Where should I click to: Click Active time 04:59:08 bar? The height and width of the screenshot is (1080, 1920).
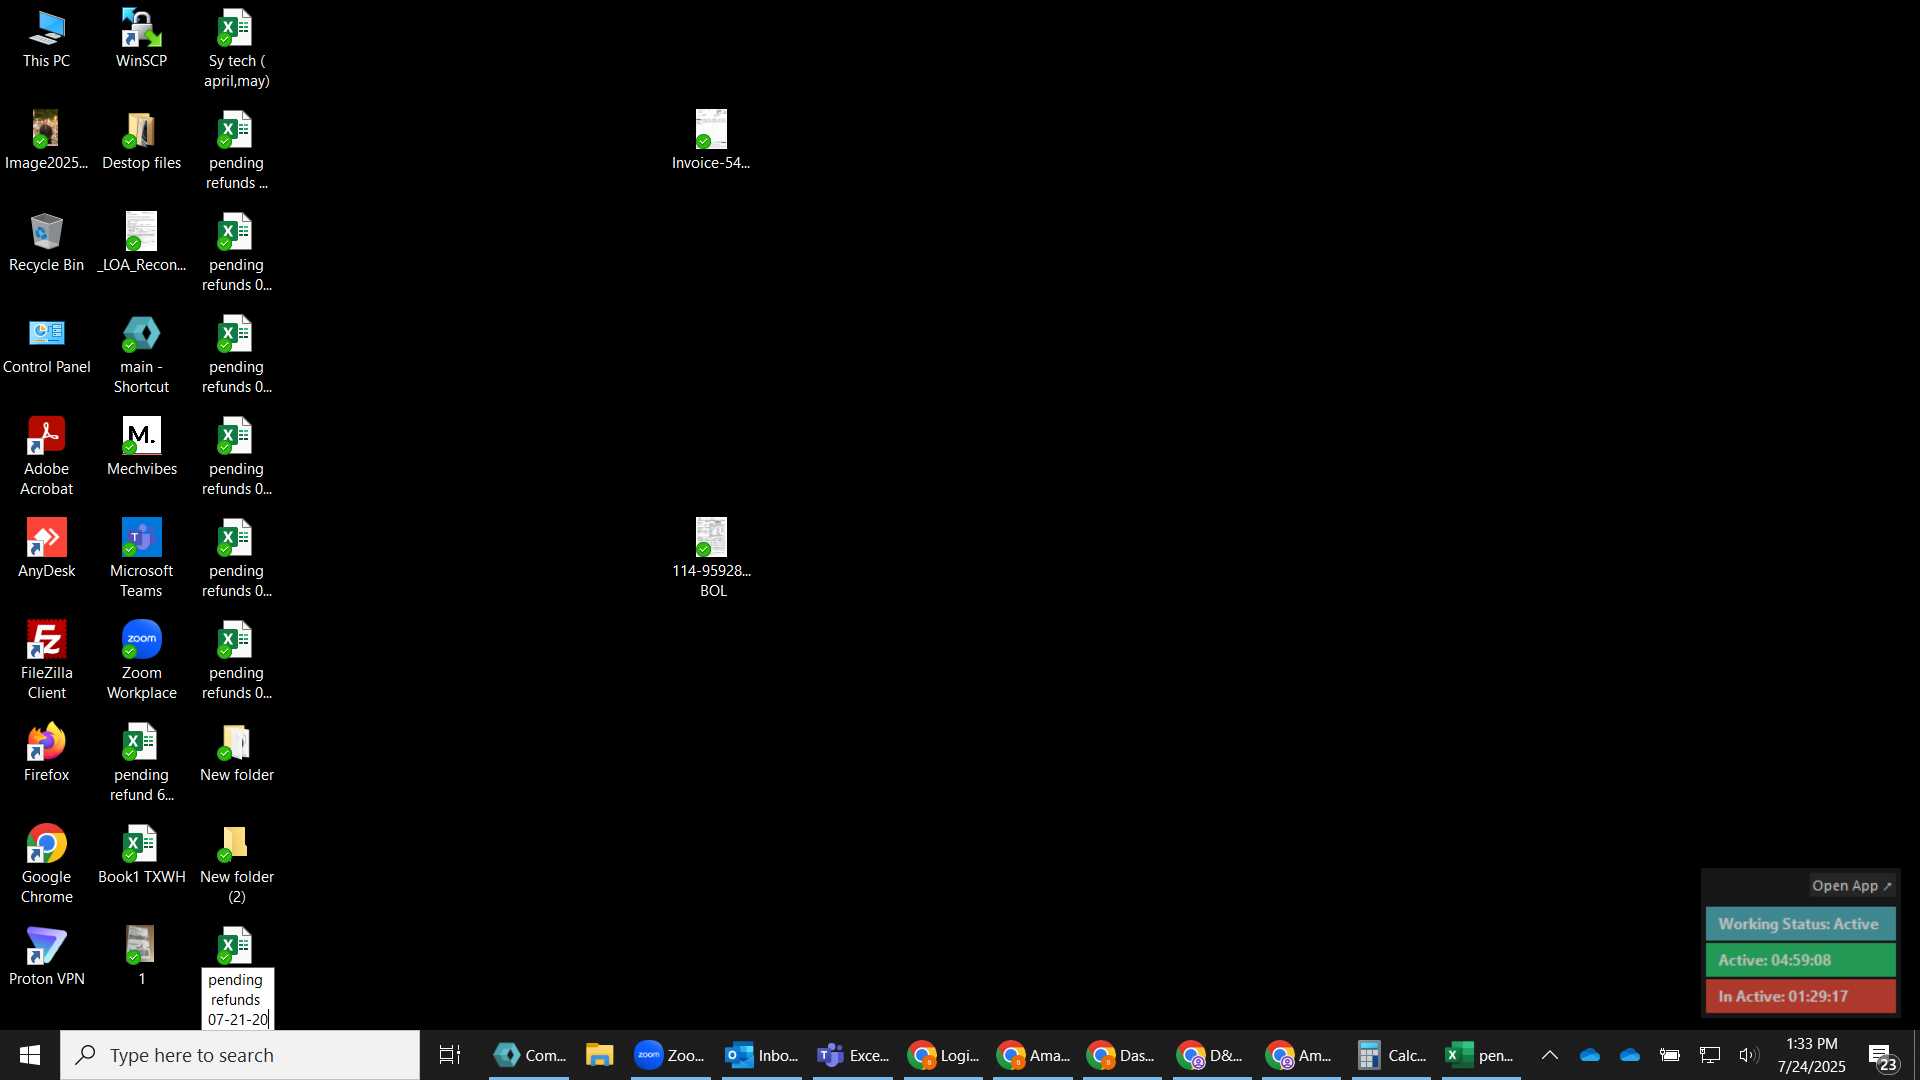click(x=1799, y=960)
